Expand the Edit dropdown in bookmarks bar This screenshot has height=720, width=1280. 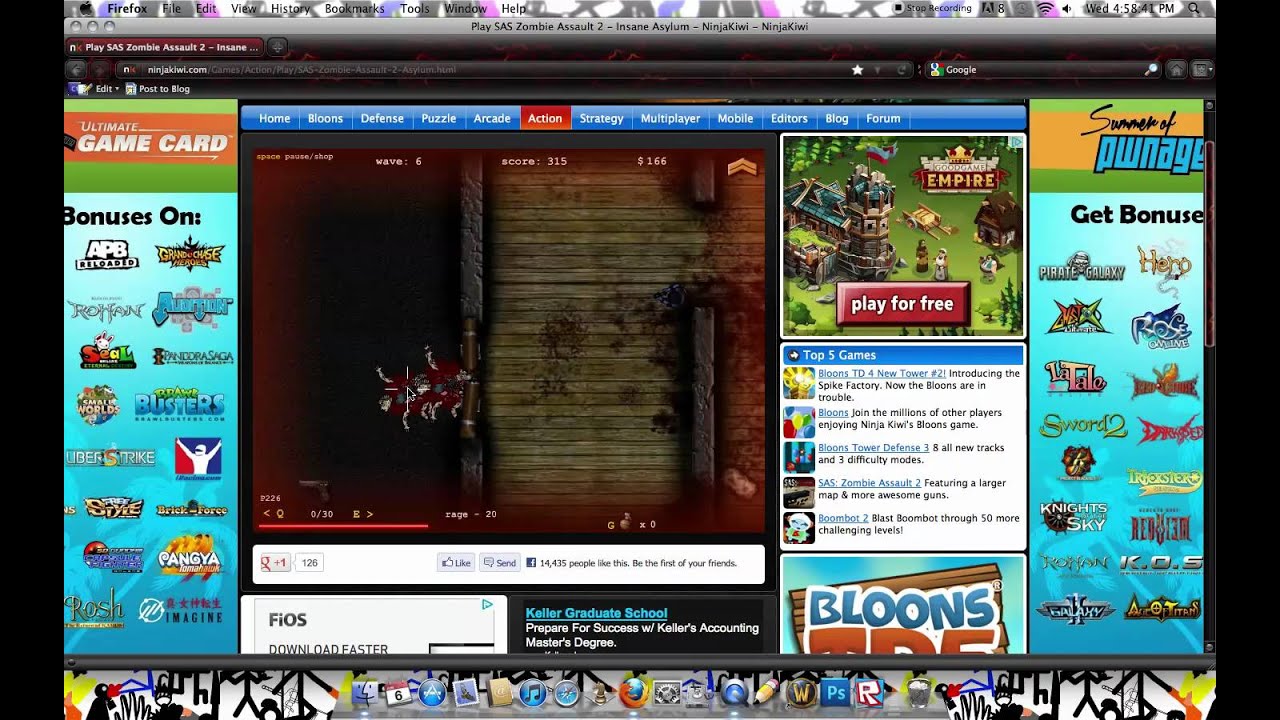(x=107, y=89)
